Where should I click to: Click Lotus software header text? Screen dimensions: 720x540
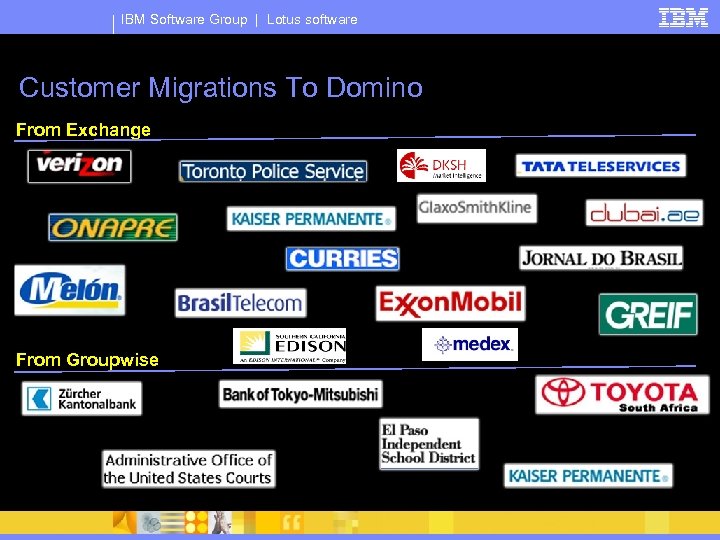pyautogui.click(x=312, y=19)
